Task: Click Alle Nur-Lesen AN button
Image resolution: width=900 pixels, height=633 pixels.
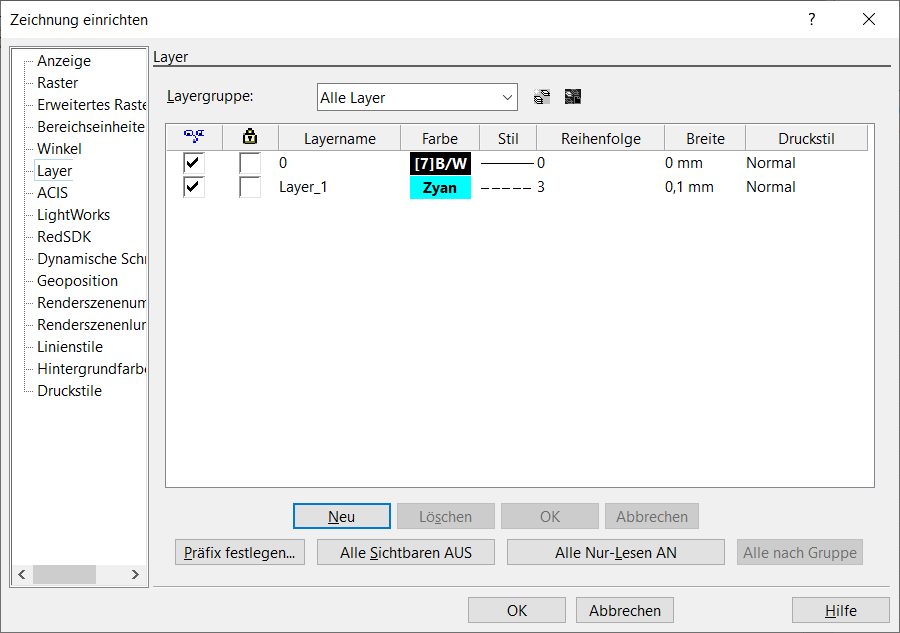Action: click(x=615, y=553)
